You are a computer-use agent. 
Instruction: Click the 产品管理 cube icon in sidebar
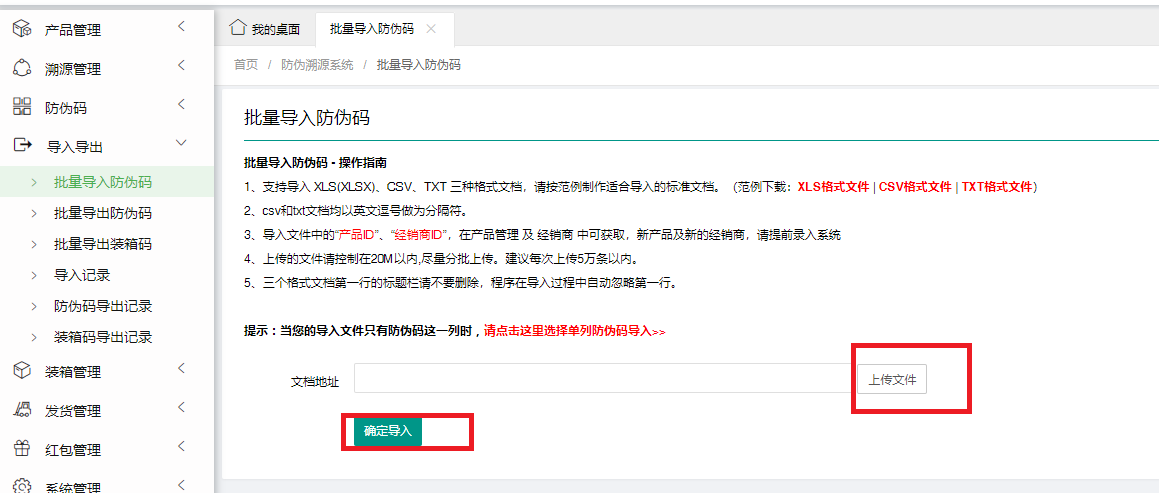[22, 29]
